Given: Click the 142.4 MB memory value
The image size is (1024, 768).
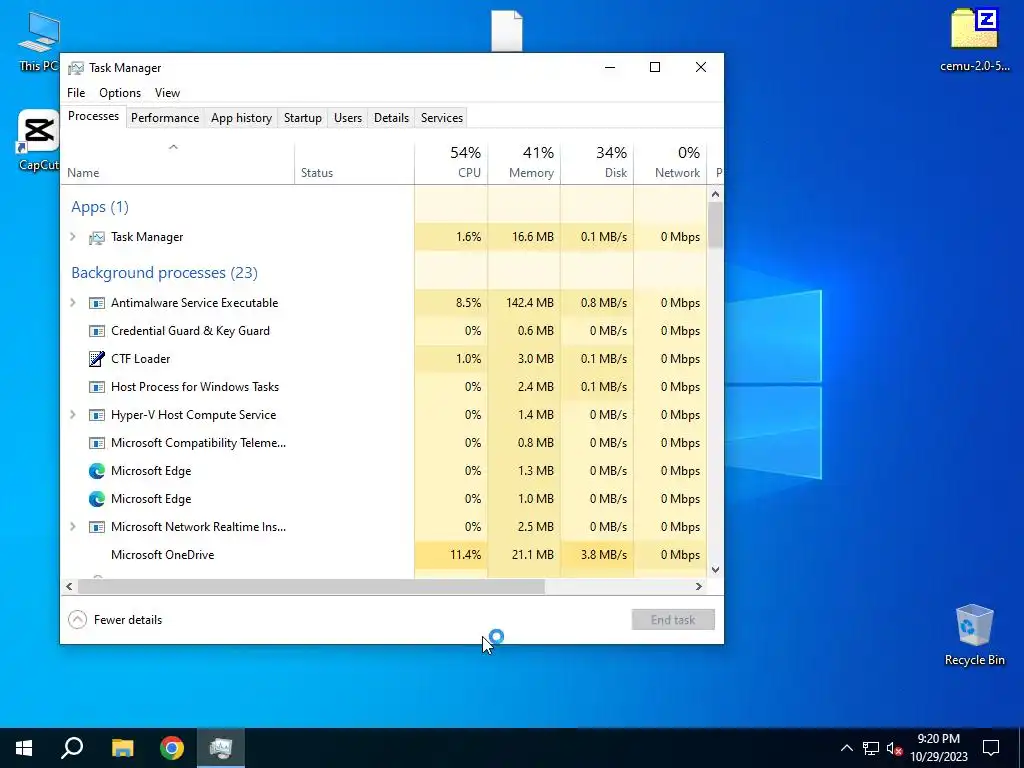Looking at the screenshot, I should 530,303.
